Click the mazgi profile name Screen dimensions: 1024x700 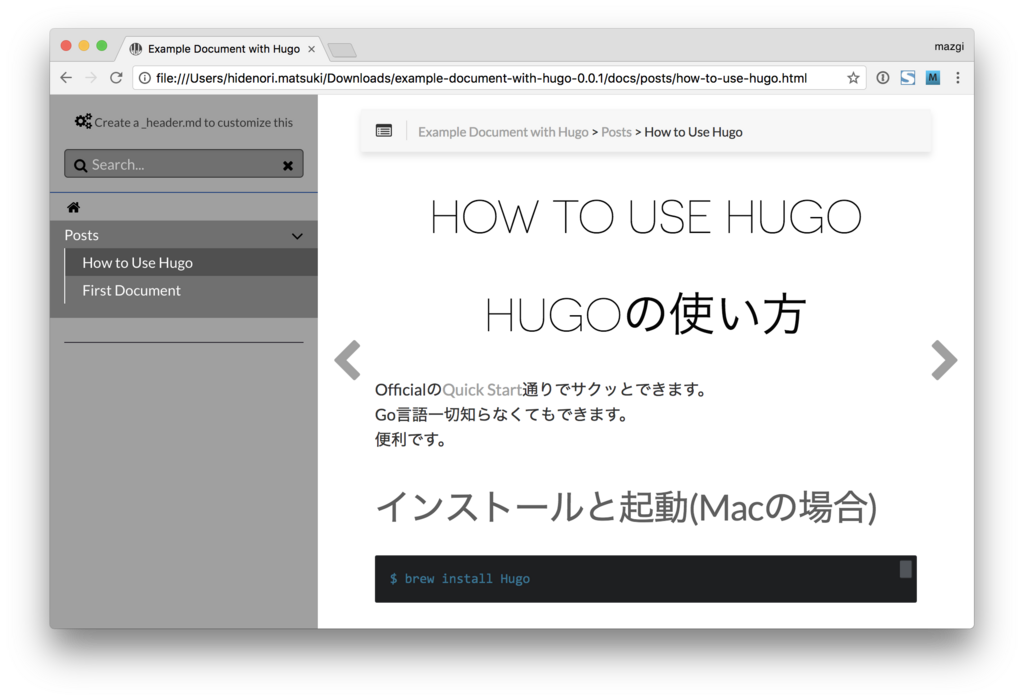(948, 46)
